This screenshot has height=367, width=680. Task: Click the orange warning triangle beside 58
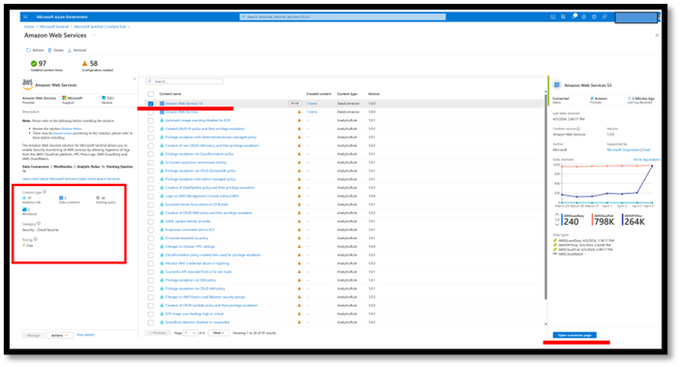pos(85,64)
